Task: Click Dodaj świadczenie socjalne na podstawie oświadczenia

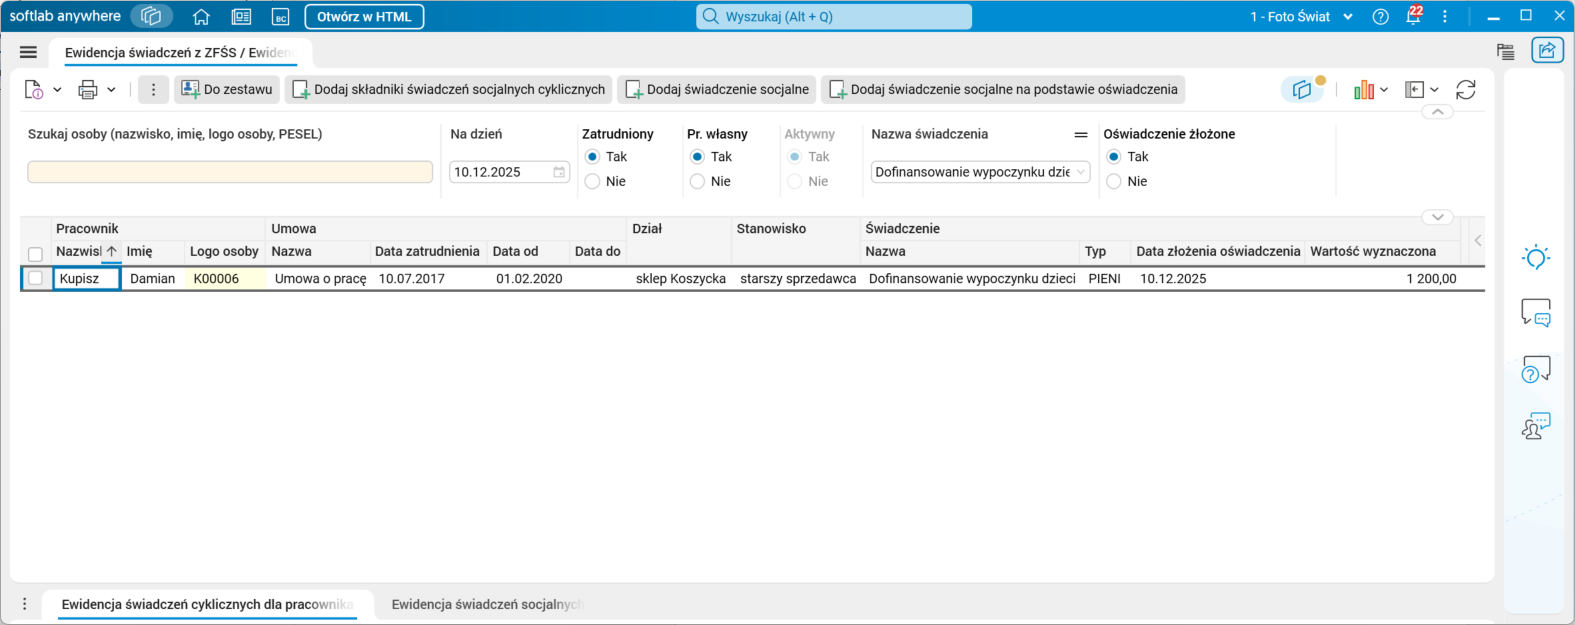Action: click(1003, 90)
